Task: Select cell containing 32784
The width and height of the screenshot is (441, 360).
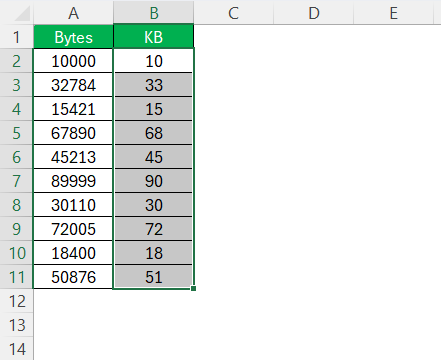Action: point(73,85)
